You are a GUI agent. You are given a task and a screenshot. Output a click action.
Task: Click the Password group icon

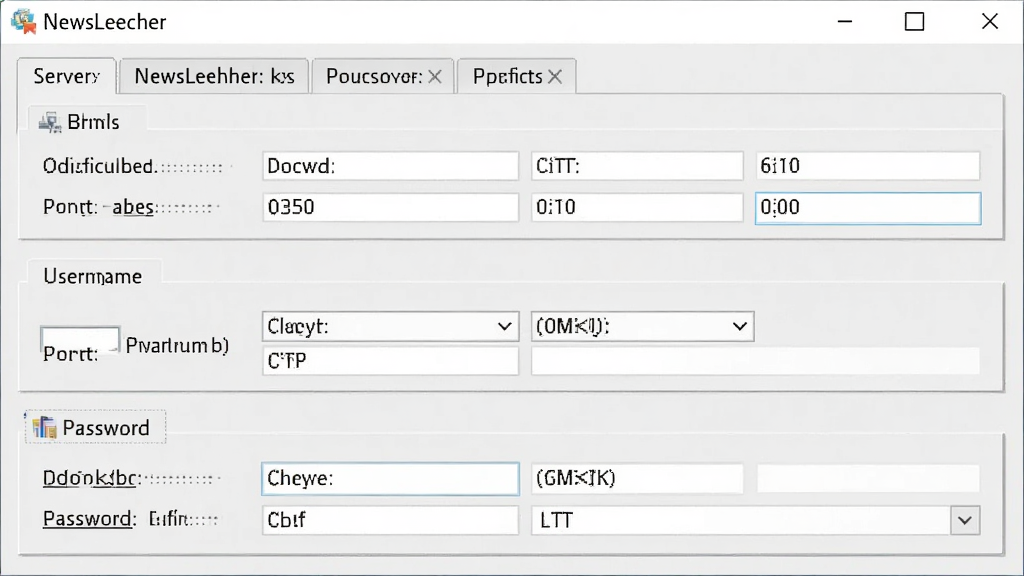click(44, 428)
